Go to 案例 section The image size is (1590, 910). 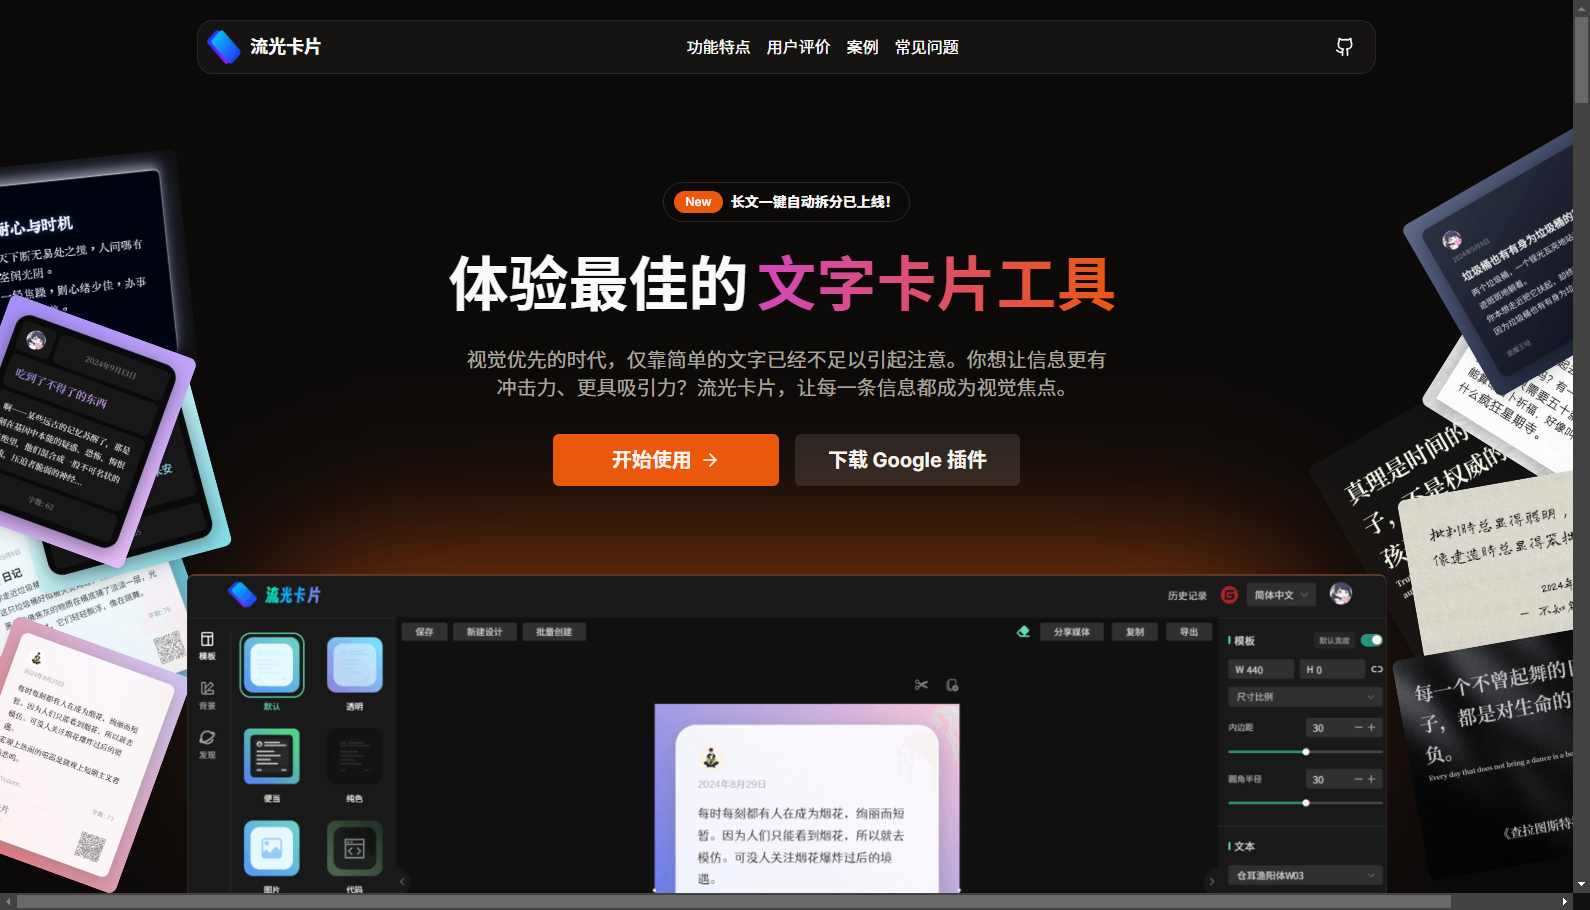coord(862,47)
